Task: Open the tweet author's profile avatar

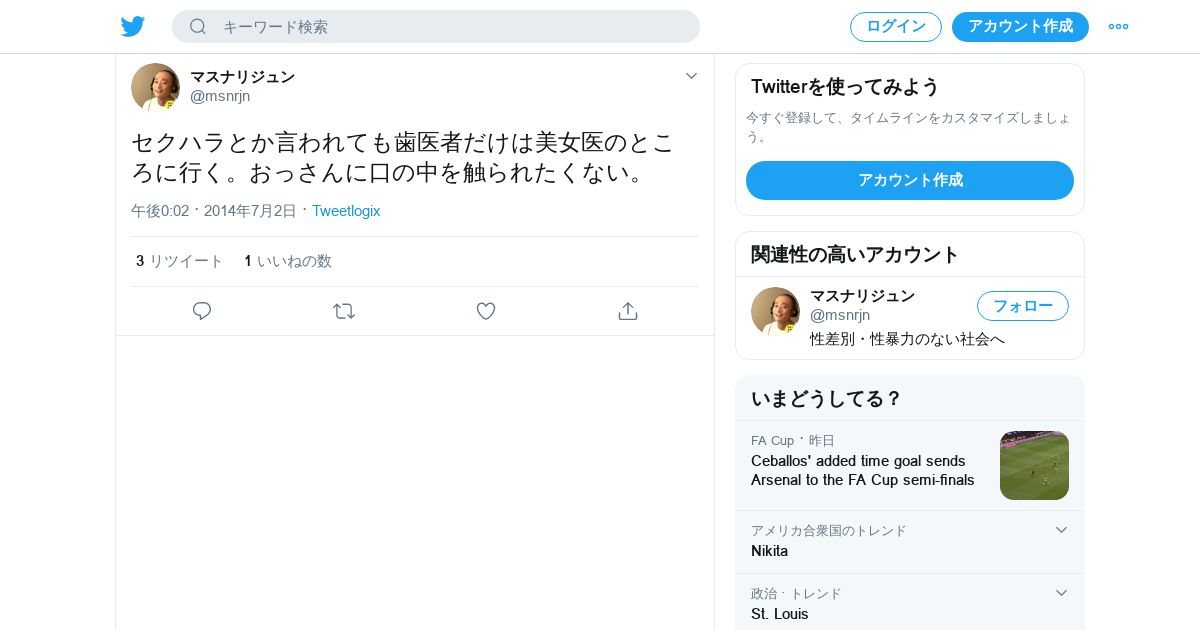Action: 155,87
